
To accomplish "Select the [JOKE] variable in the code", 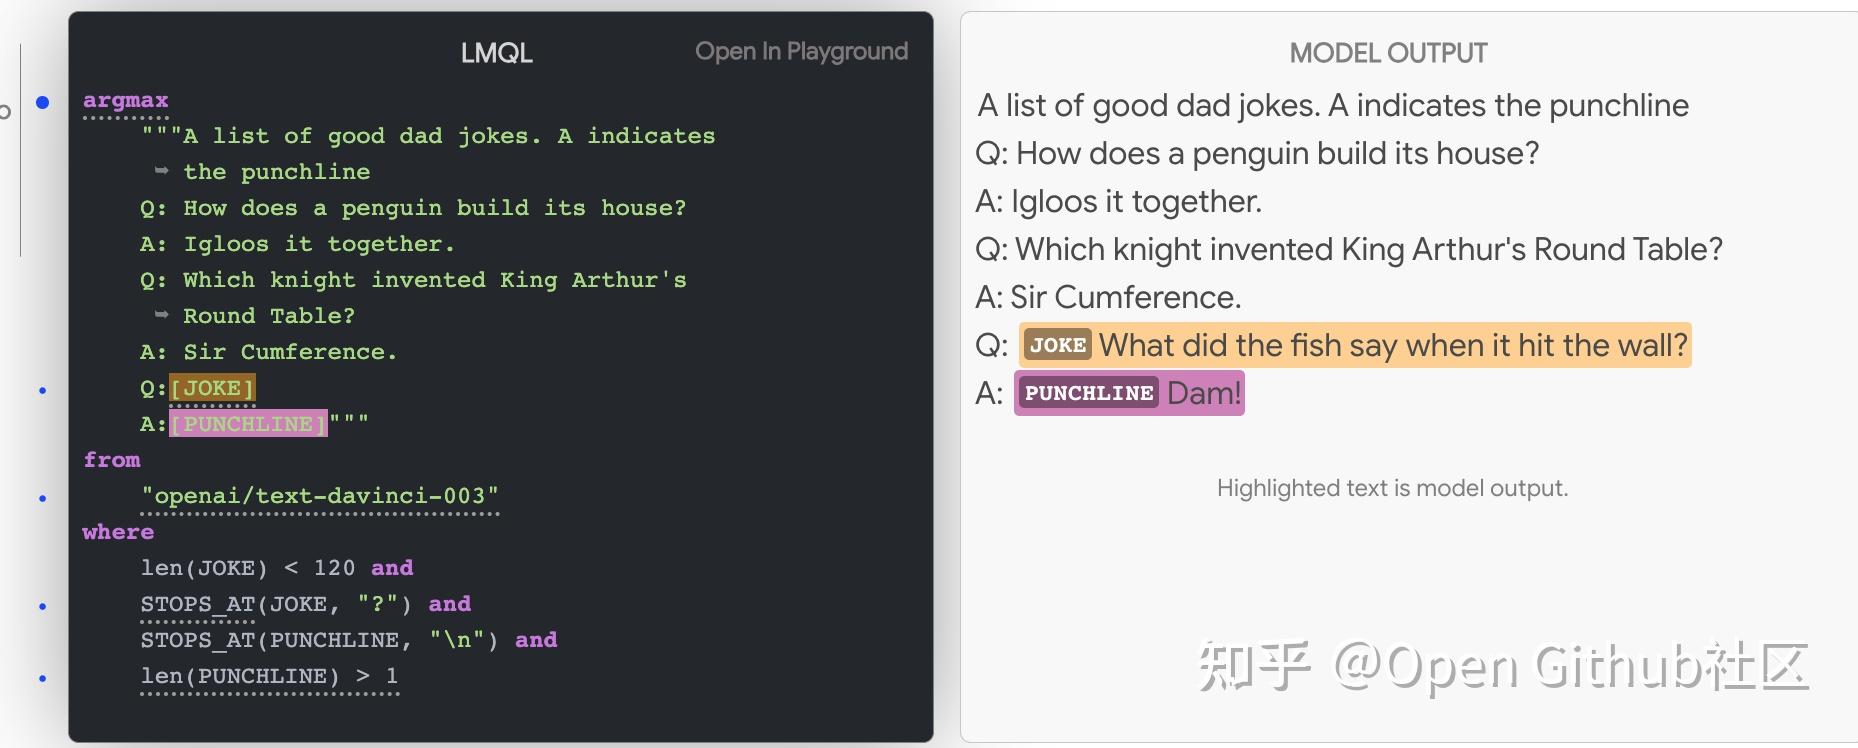I will click(212, 388).
